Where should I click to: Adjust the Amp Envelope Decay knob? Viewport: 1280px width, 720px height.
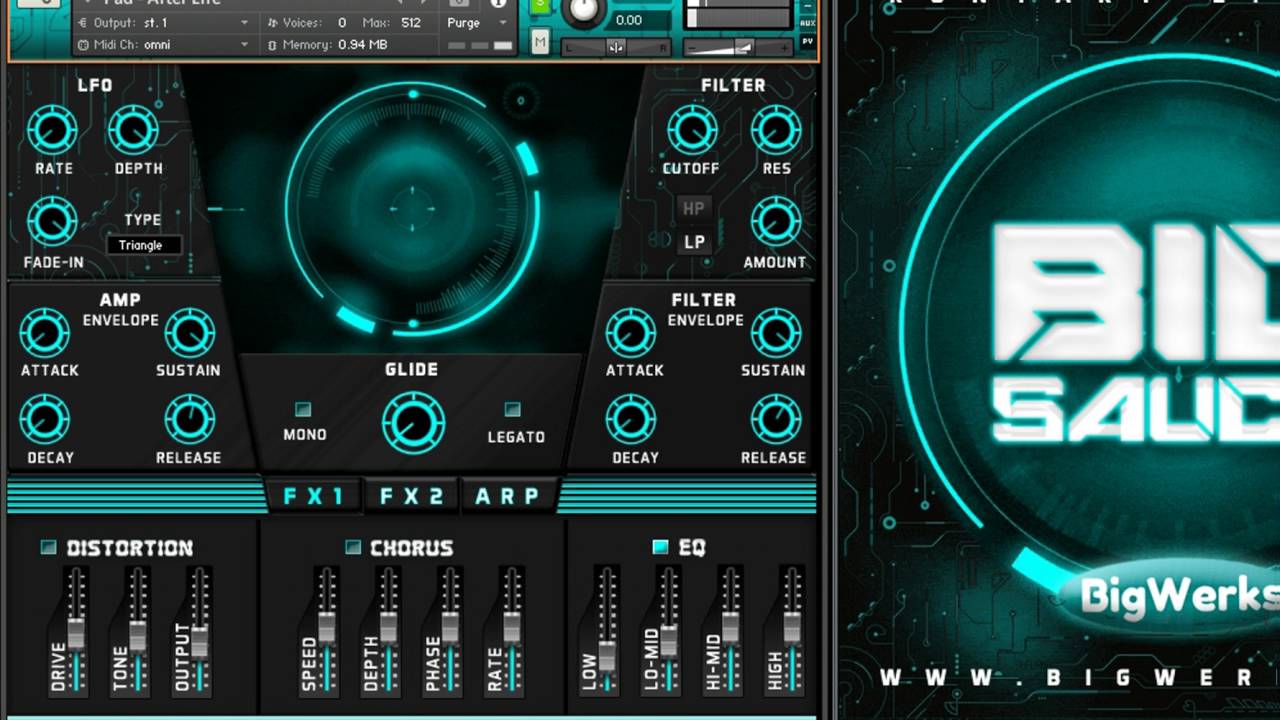(45, 419)
